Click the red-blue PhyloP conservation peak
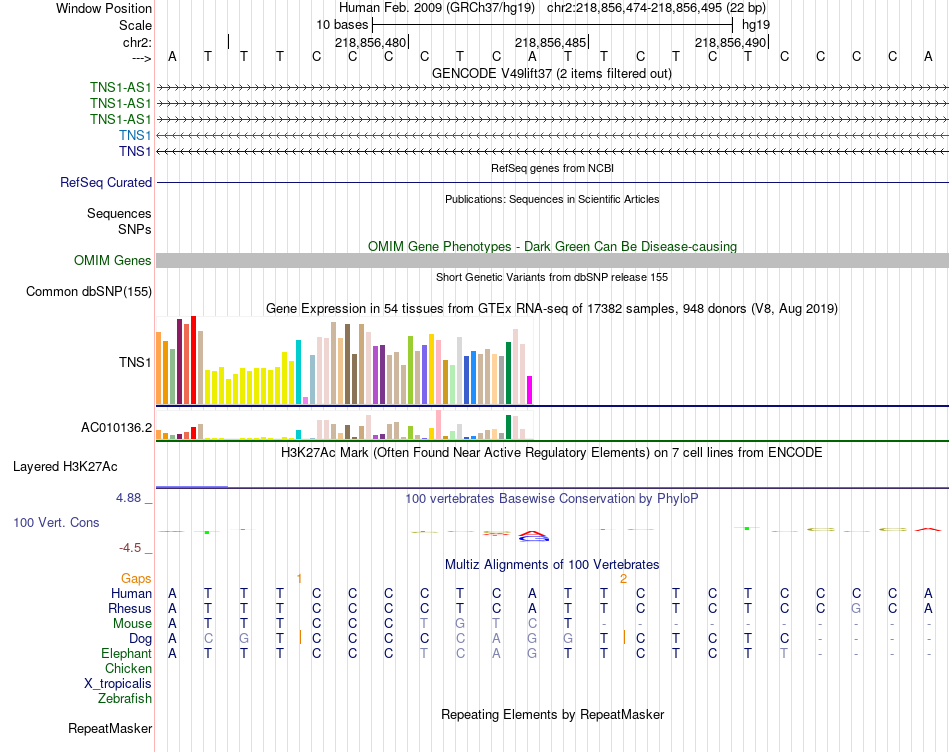The image size is (950, 752). tap(533, 536)
